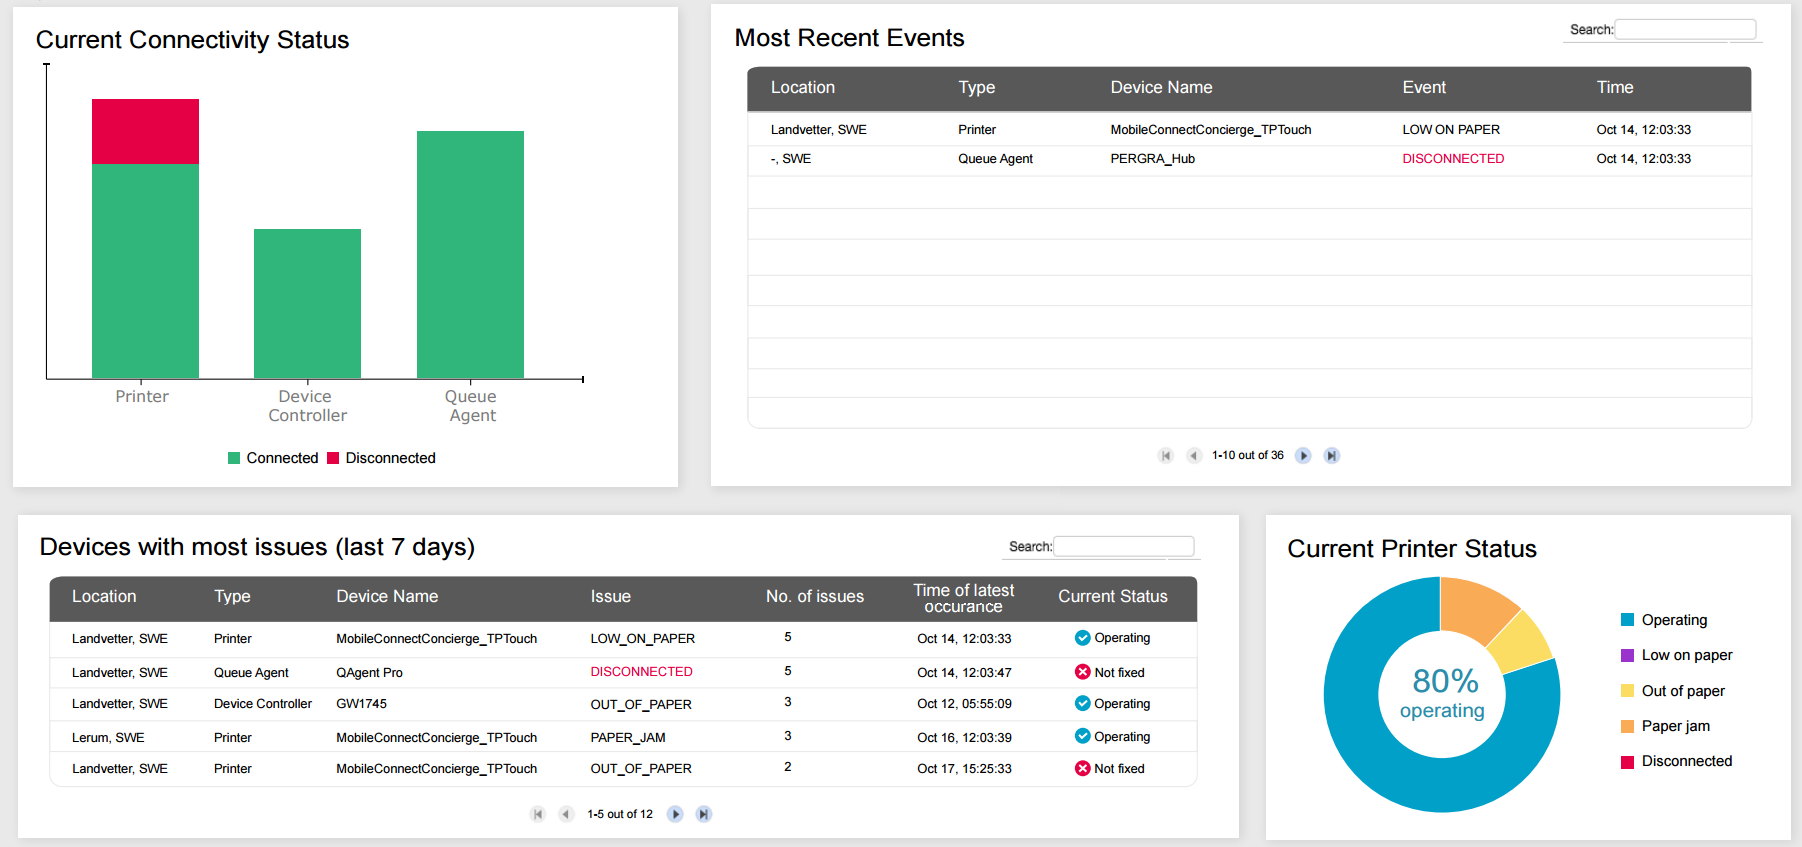
Task: Toggle Connected series in chart legend
Action: point(272,458)
